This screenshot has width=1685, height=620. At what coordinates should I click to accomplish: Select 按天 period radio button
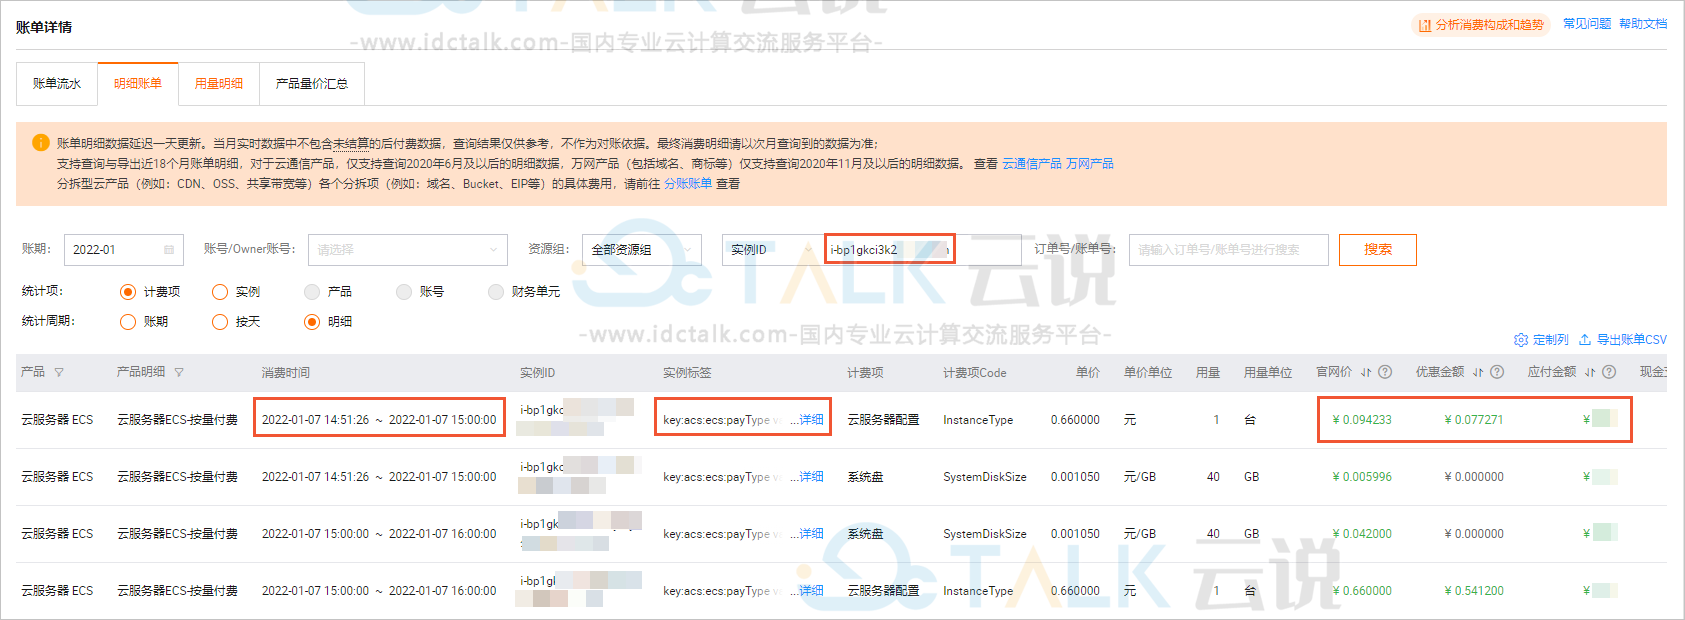click(x=220, y=322)
